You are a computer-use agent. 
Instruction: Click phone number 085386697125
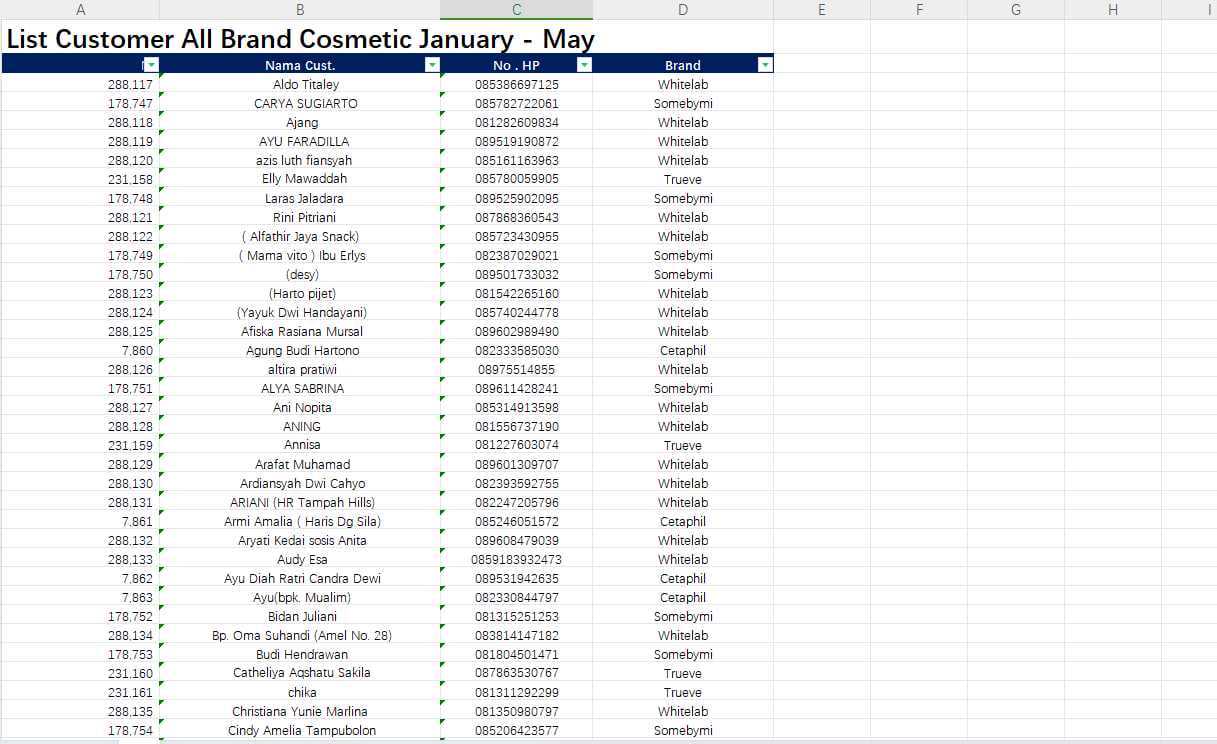click(x=517, y=85)
